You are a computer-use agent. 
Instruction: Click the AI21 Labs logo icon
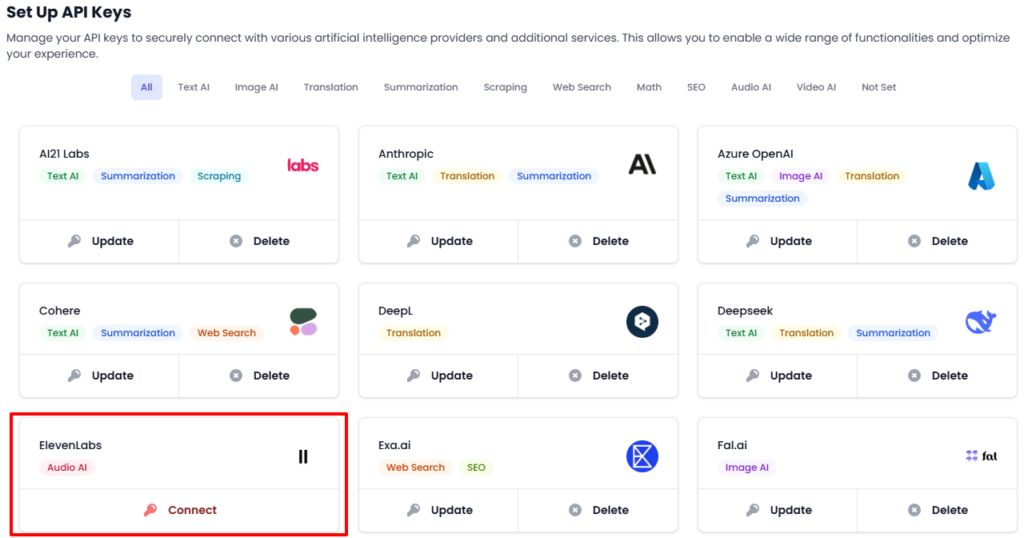point(302,165)
